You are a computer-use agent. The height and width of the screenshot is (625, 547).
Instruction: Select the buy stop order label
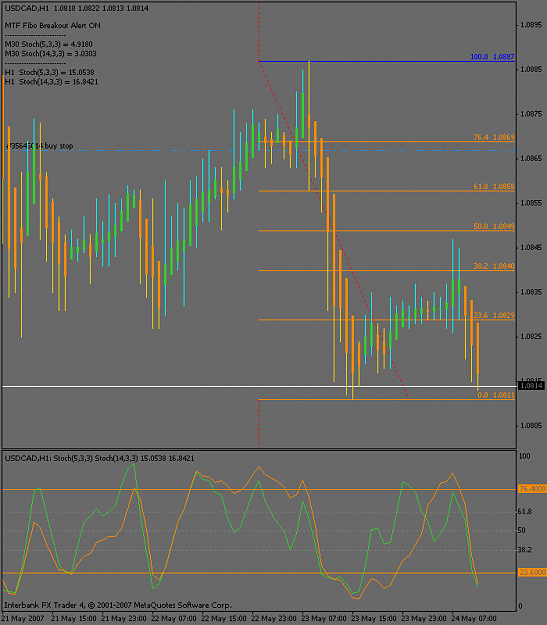click(x=39, y=146)
